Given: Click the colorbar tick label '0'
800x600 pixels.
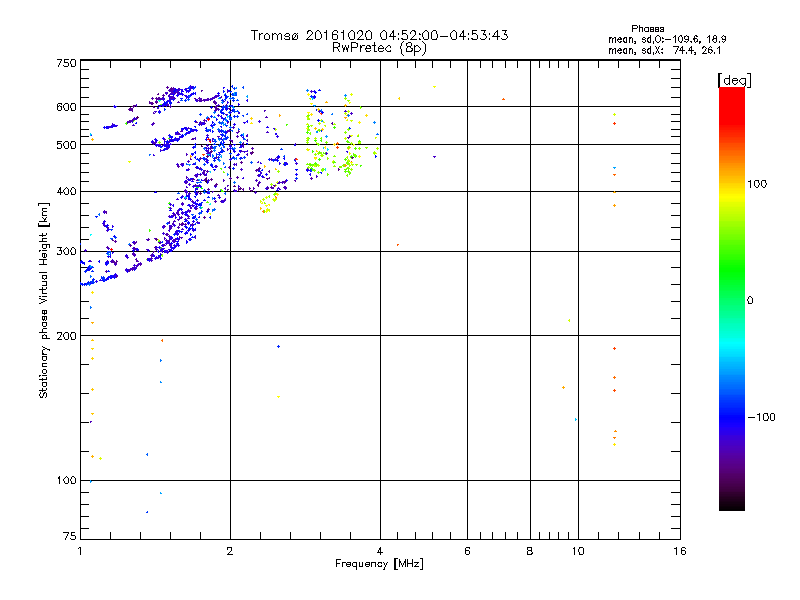Looking at the screenshot, I should click(750, 300).
